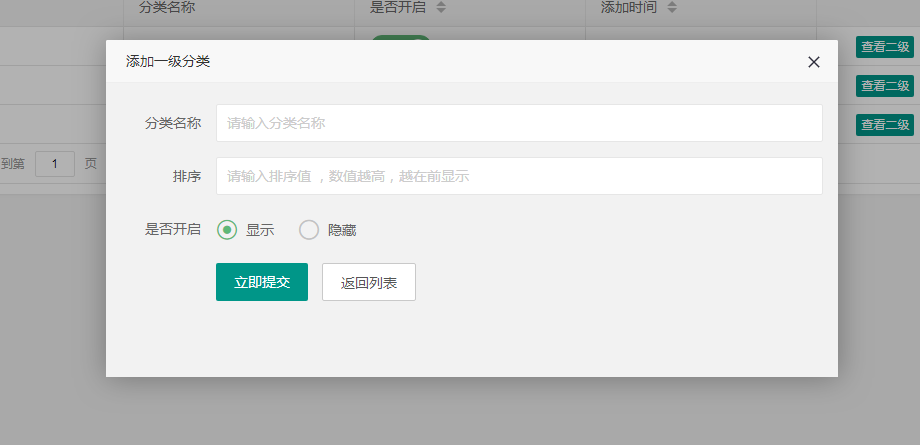Open third row's 查看二级 button
920x445 pixels.
[x=885, y=124]
